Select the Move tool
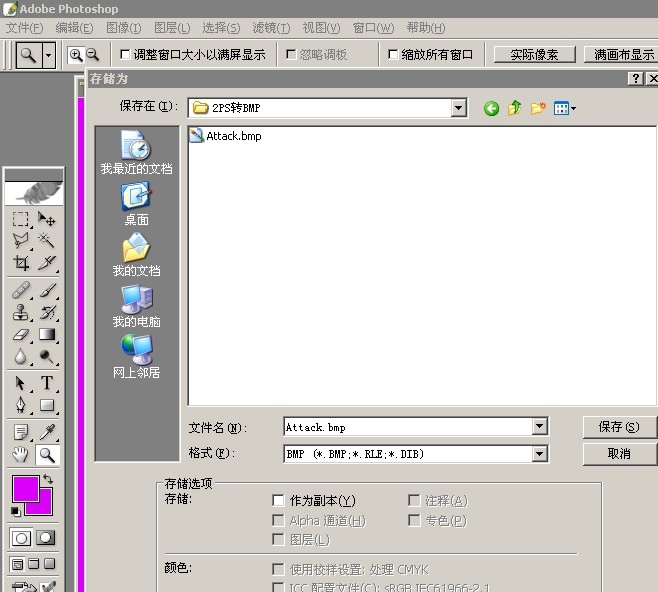Image resolution: width=658 pixels, height=592 pixels. coord(46,219)
